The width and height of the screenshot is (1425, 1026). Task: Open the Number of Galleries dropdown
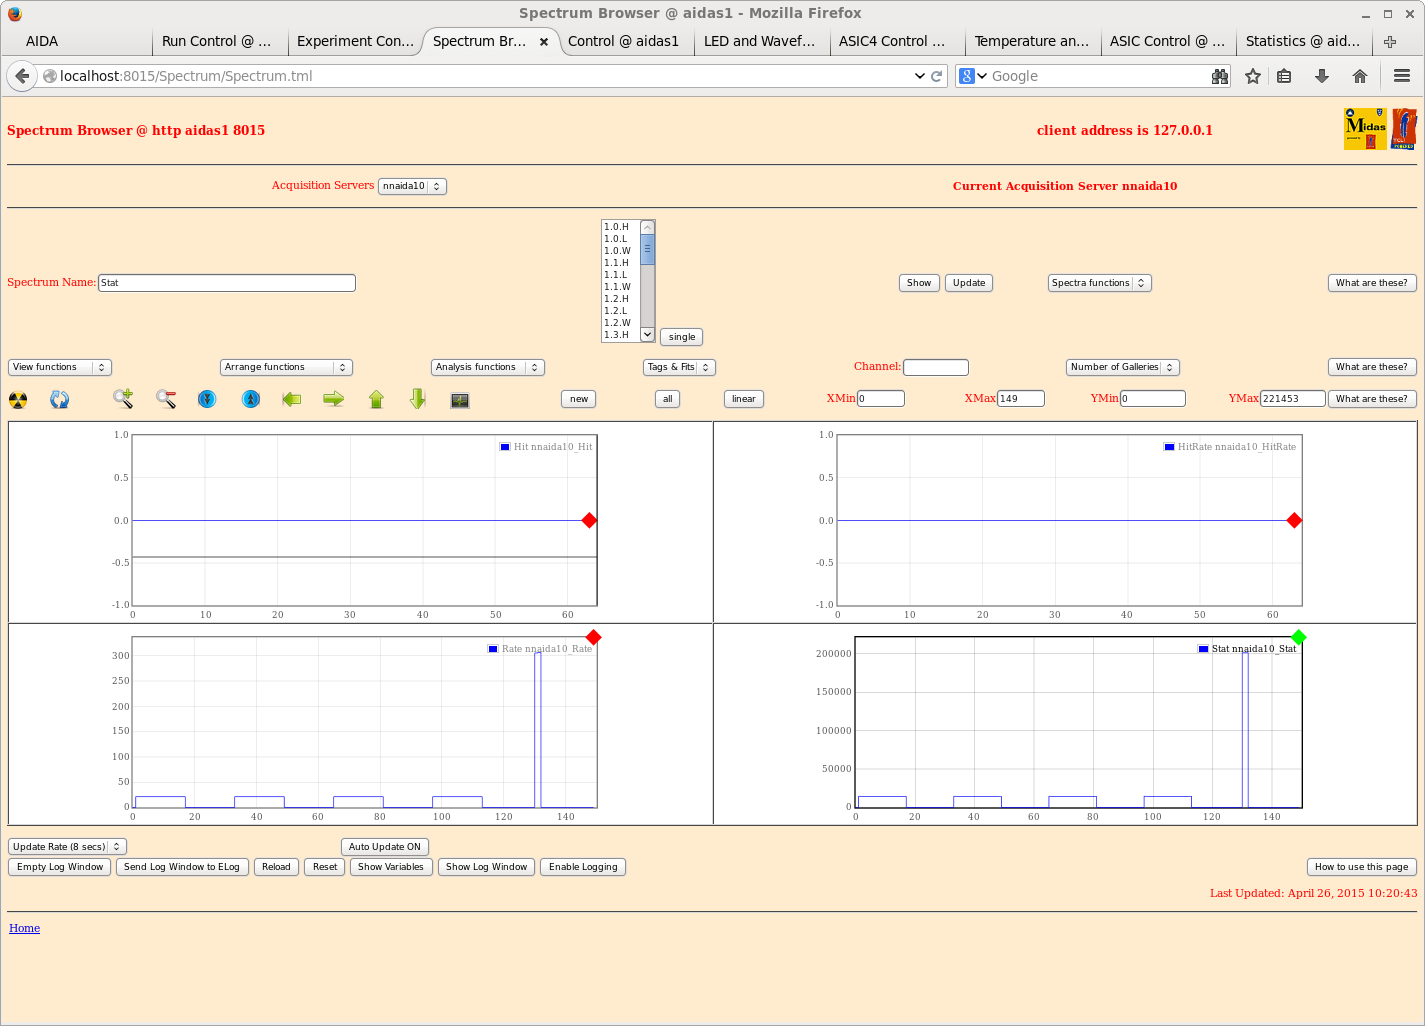pos(1123,367)
